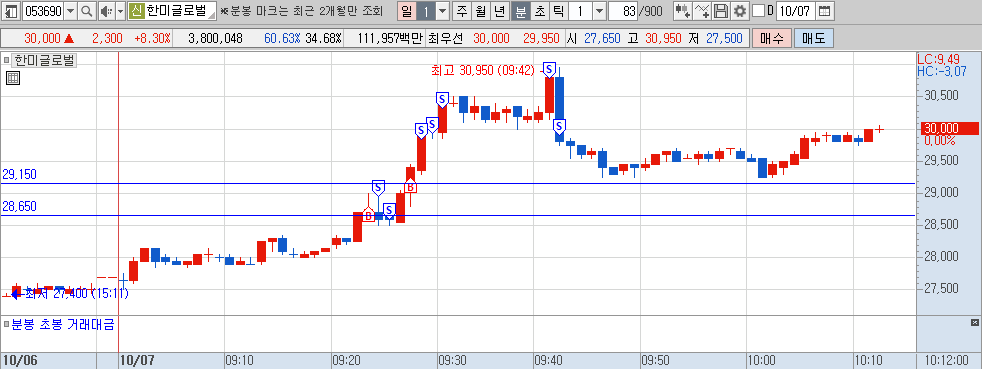Click the volume value 3,800,048

(215, 39)
